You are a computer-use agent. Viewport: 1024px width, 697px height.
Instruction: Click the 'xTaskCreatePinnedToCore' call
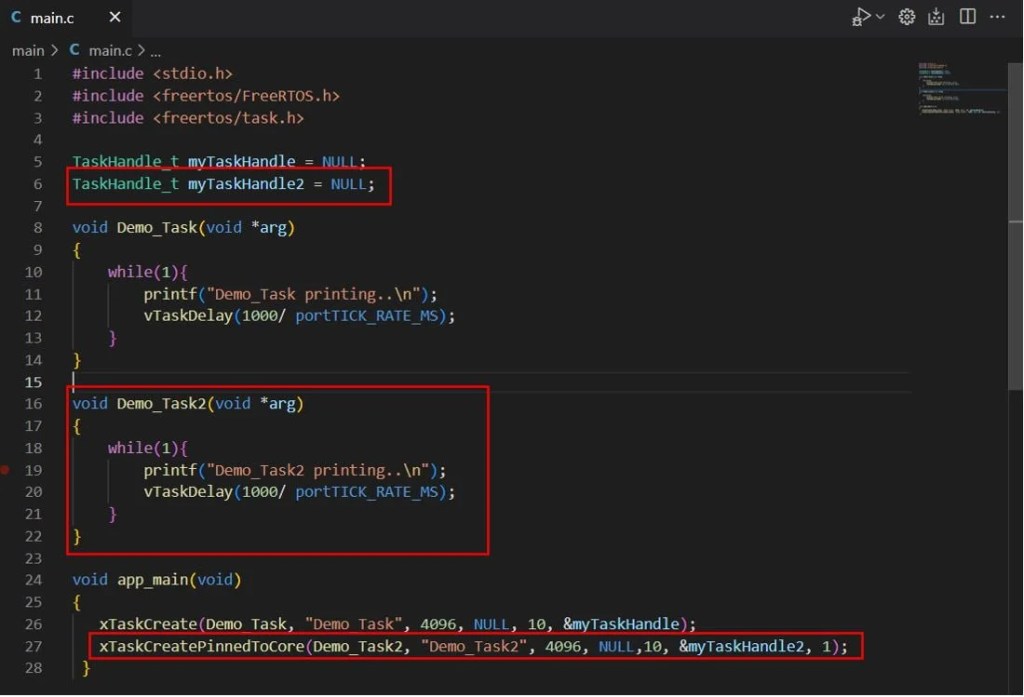point(202,647)
